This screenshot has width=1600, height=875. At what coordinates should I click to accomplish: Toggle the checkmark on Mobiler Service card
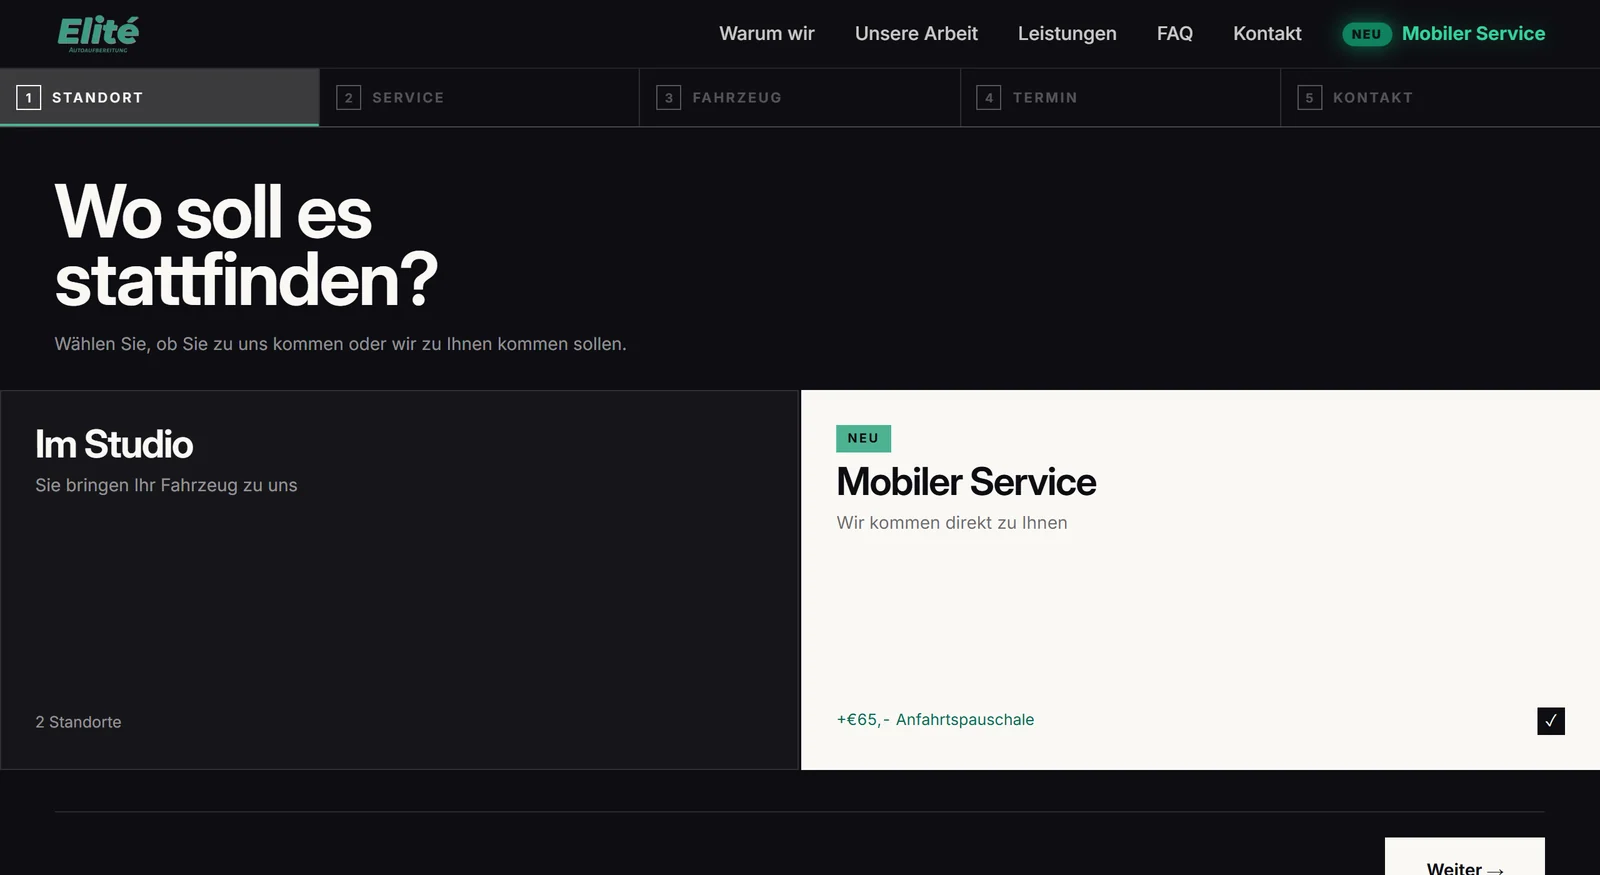coord(1551,721)
